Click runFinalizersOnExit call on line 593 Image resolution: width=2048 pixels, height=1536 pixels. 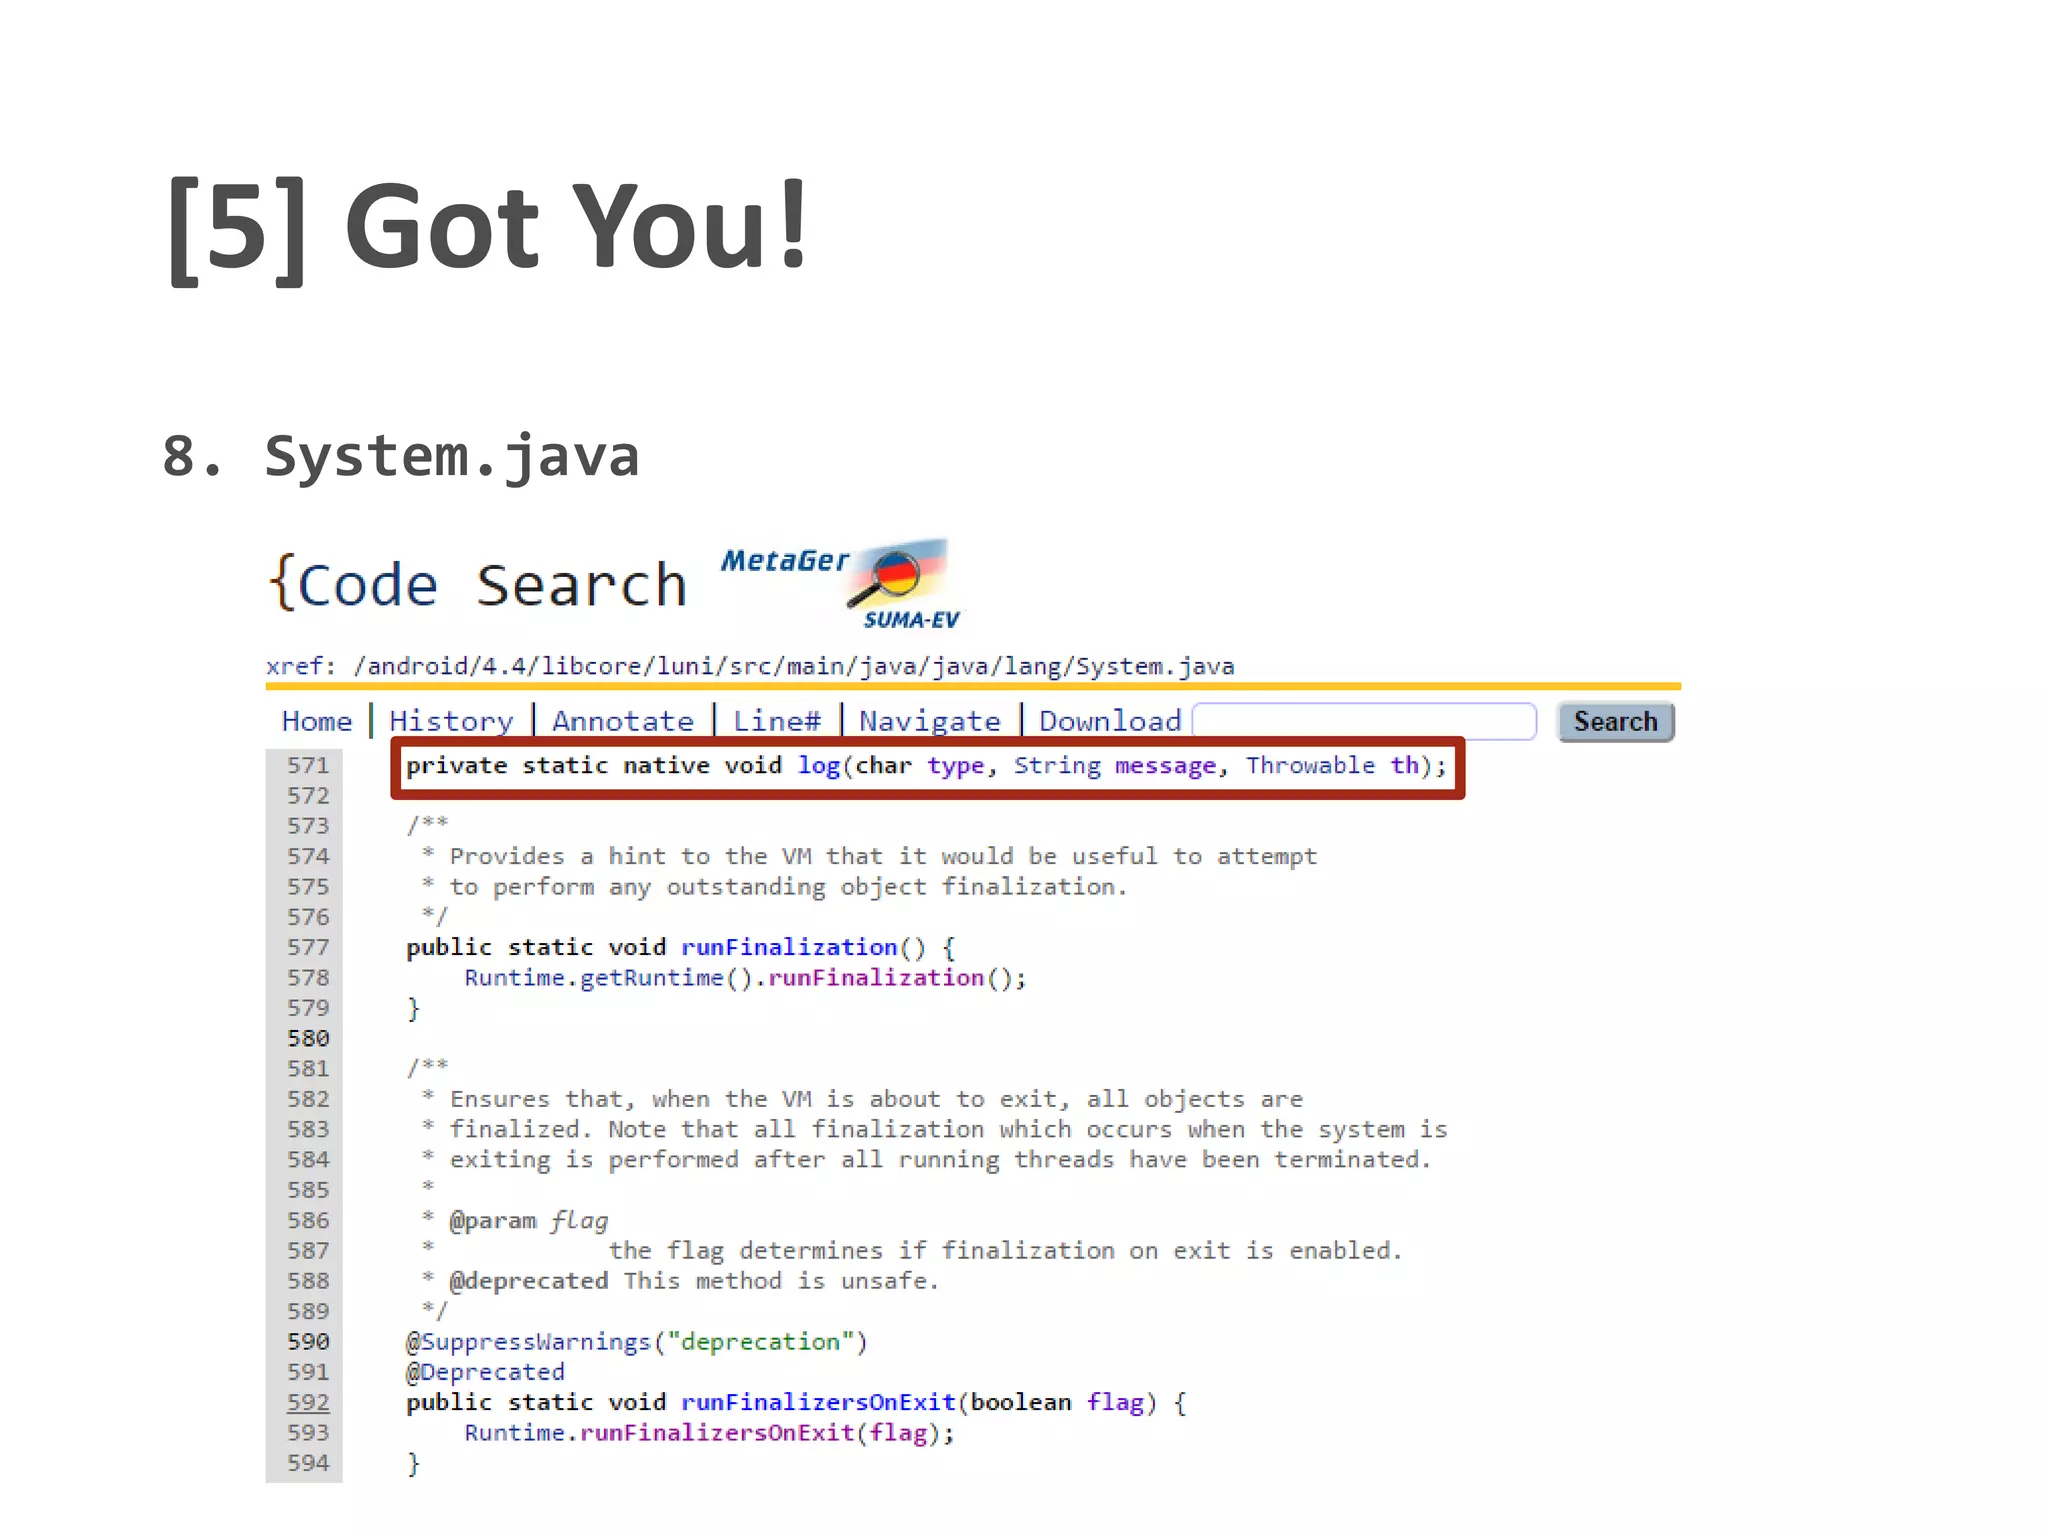pyautogui.click(x=717, y=1433)
